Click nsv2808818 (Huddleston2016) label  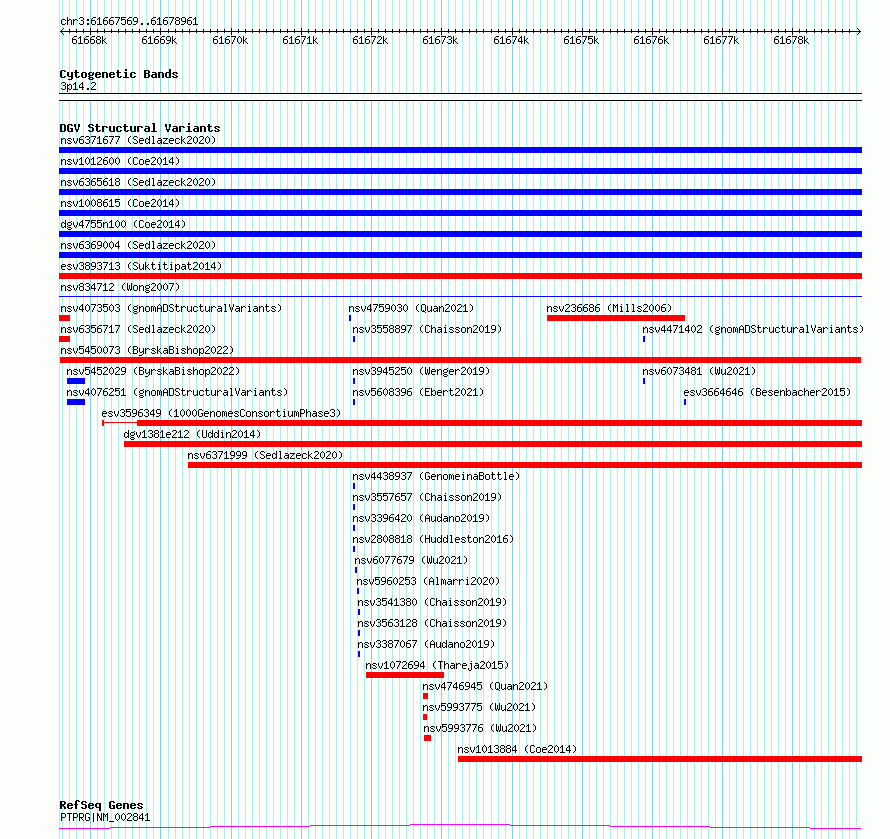click(x=433, y=539)
